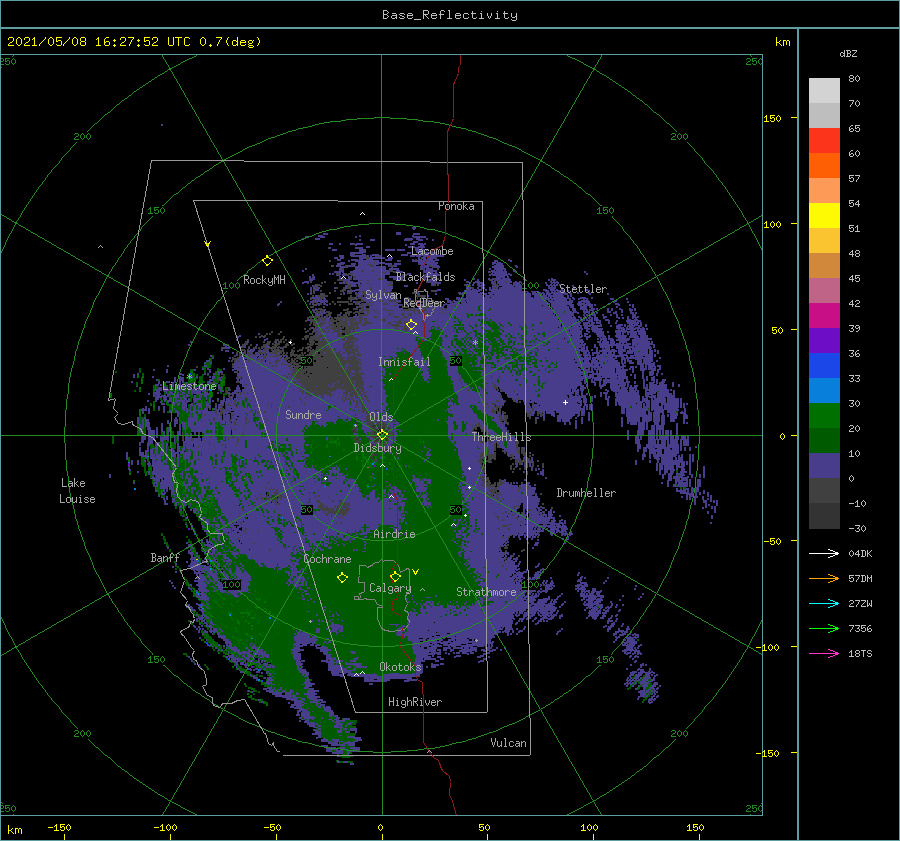Viewport: 900px width, 841px height.
Task: Click the Ponoka city label
Action: point(456,206)
